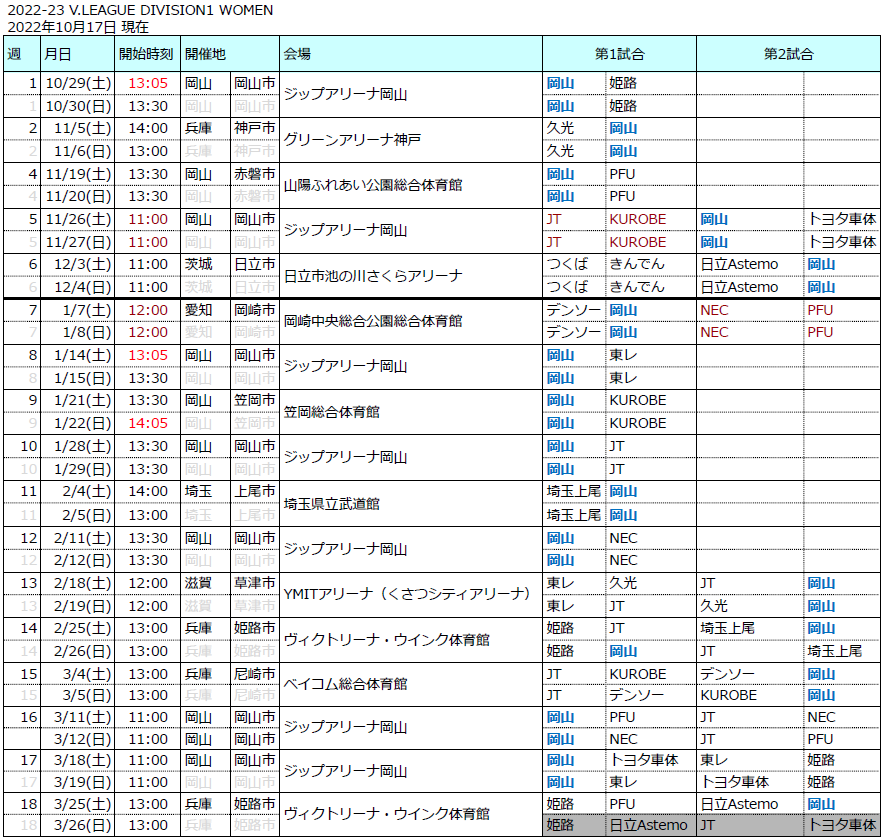882x838 pixels.
Task: Click the date 2/25(土)
Action: tap(83, 628)
